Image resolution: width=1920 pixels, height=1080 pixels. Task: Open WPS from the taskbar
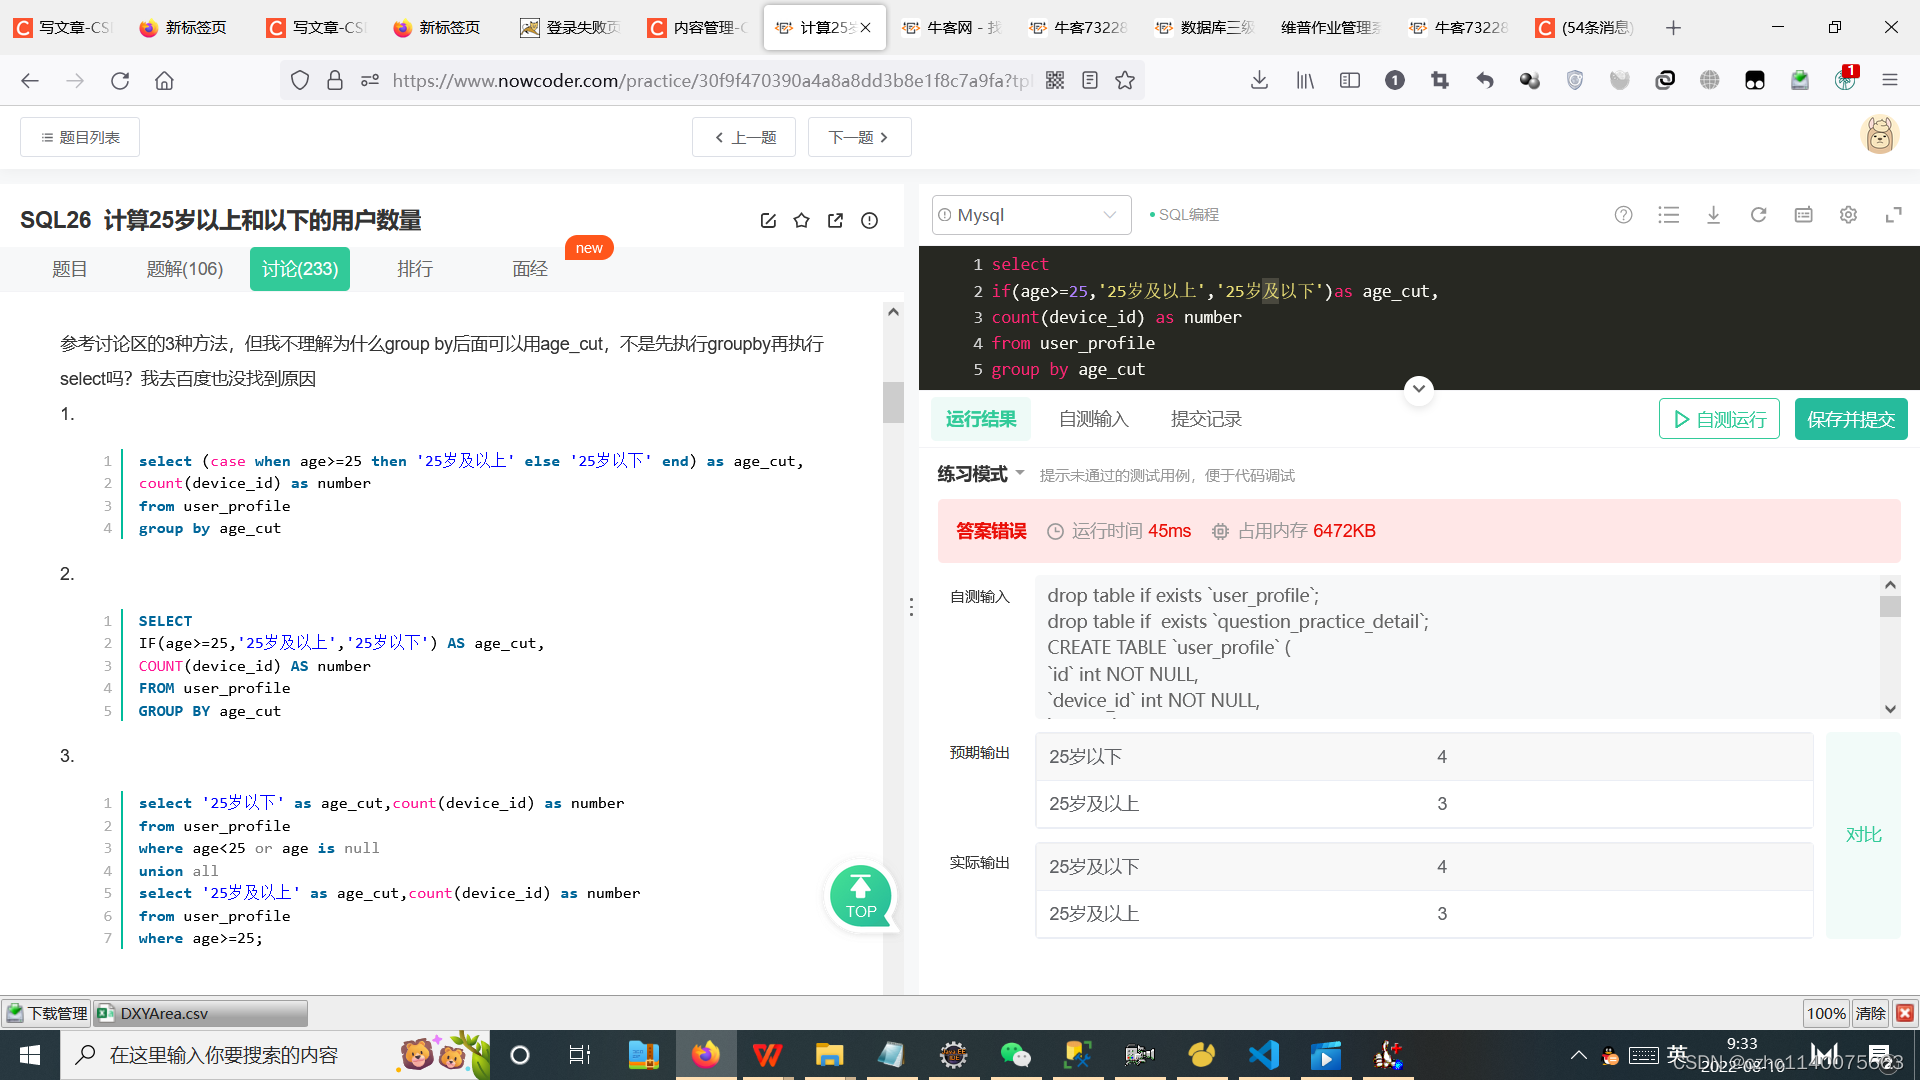[767, 1055]
